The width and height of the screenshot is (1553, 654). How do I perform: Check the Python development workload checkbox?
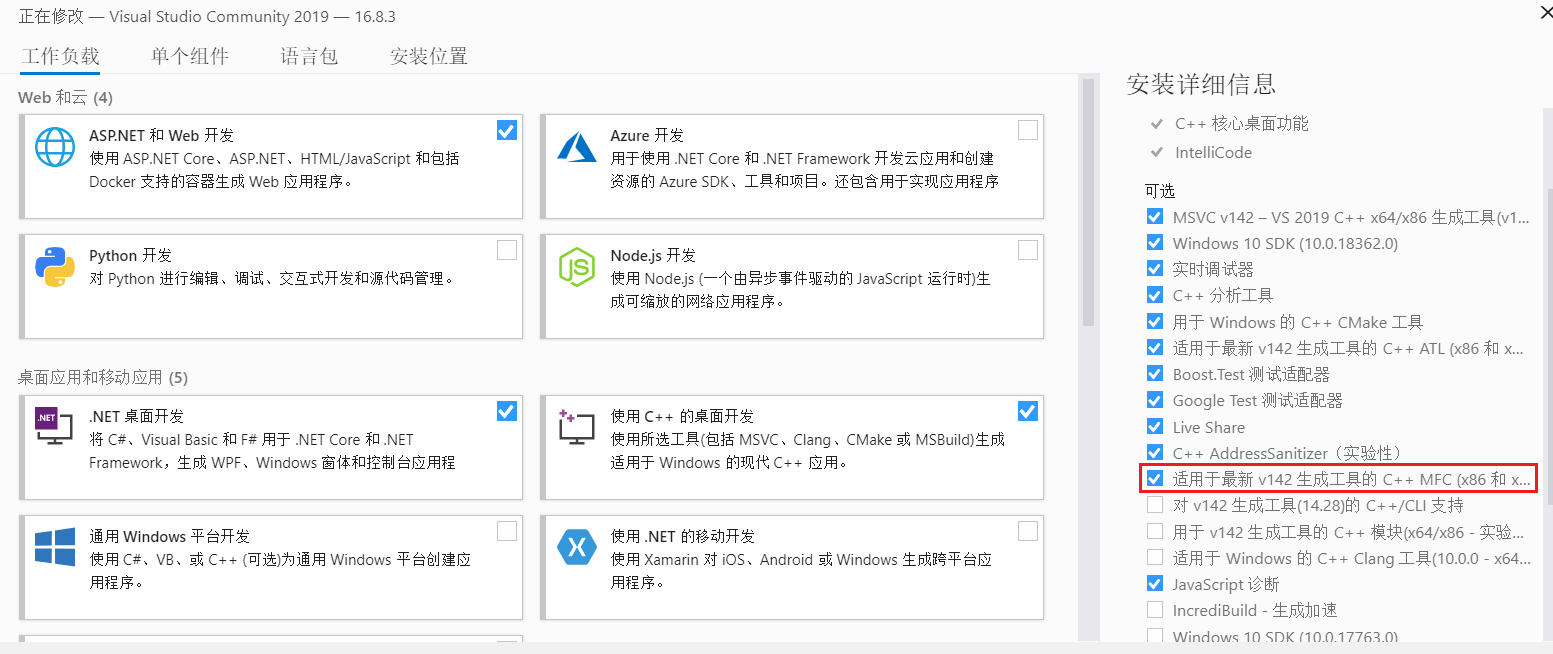[x=507, y=250]
